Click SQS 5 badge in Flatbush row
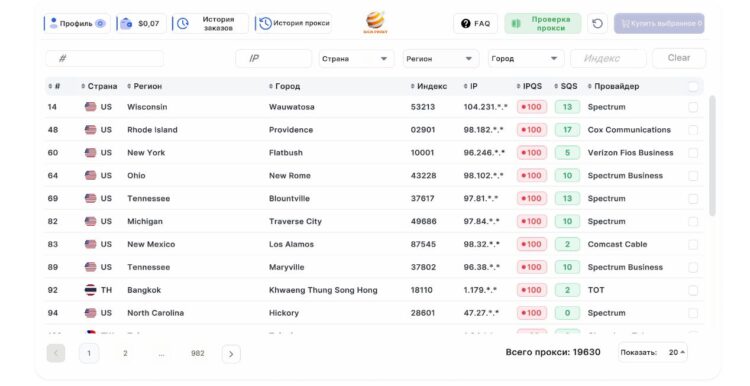Screen dimensions: 750x386 coord(567,153)
